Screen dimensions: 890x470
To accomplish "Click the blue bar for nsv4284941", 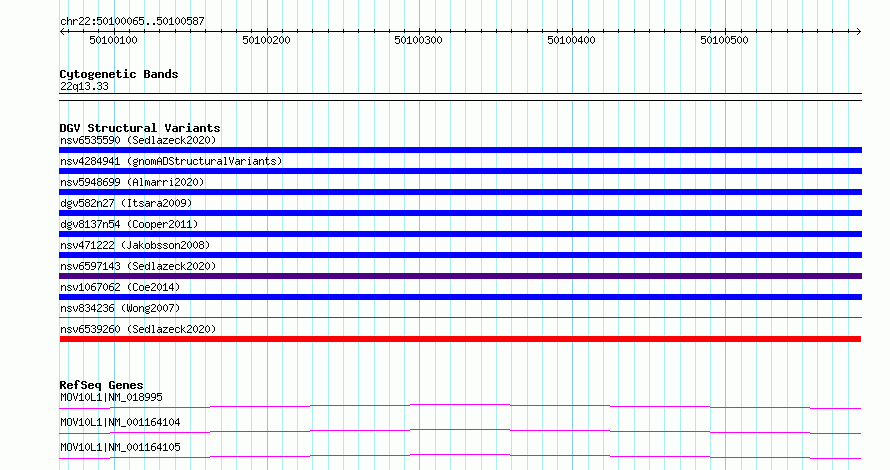I will [x=460, y=171].
